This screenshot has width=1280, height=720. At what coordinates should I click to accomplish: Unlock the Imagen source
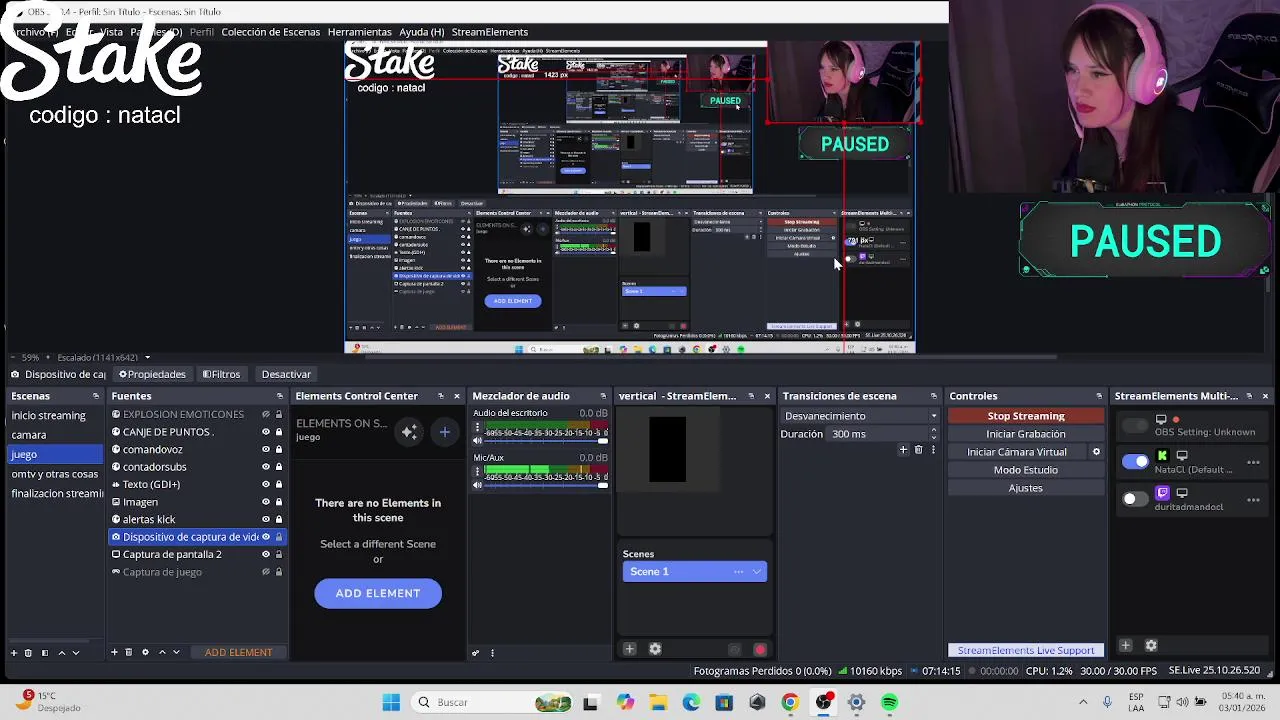(279, 502)
